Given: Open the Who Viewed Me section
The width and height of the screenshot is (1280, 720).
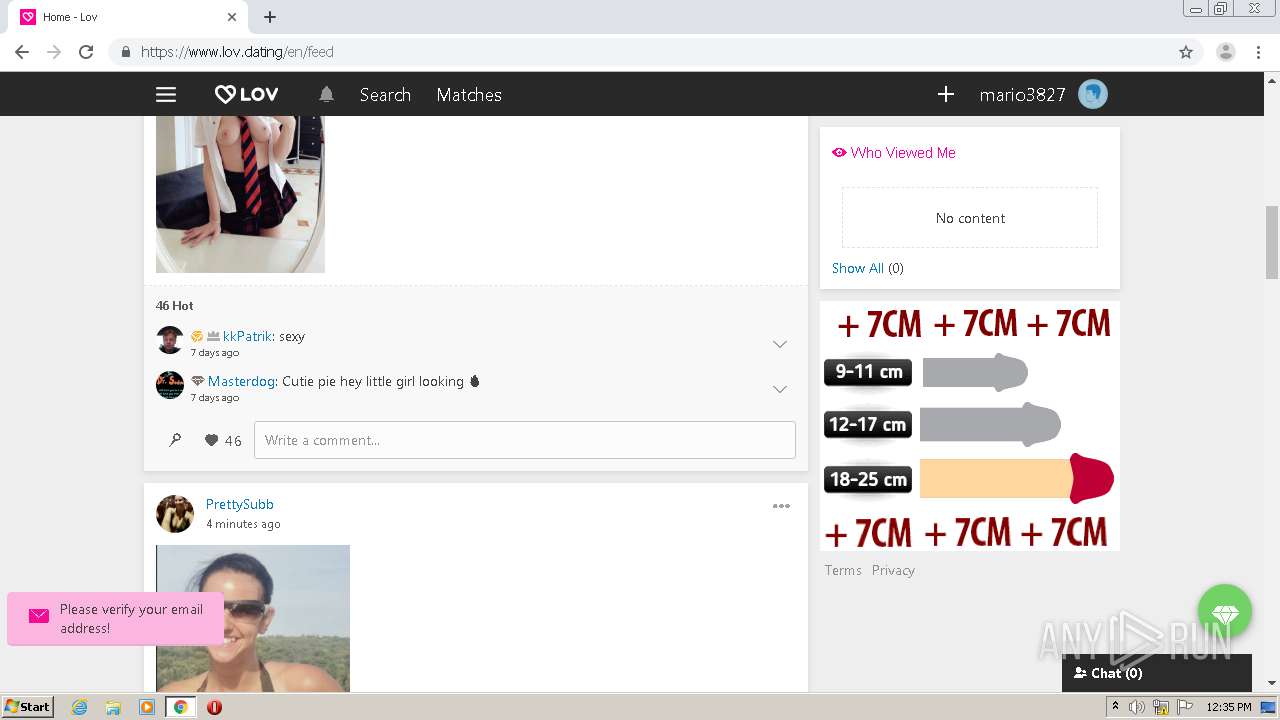Looking at the screenshot, I should pos(903,153).
